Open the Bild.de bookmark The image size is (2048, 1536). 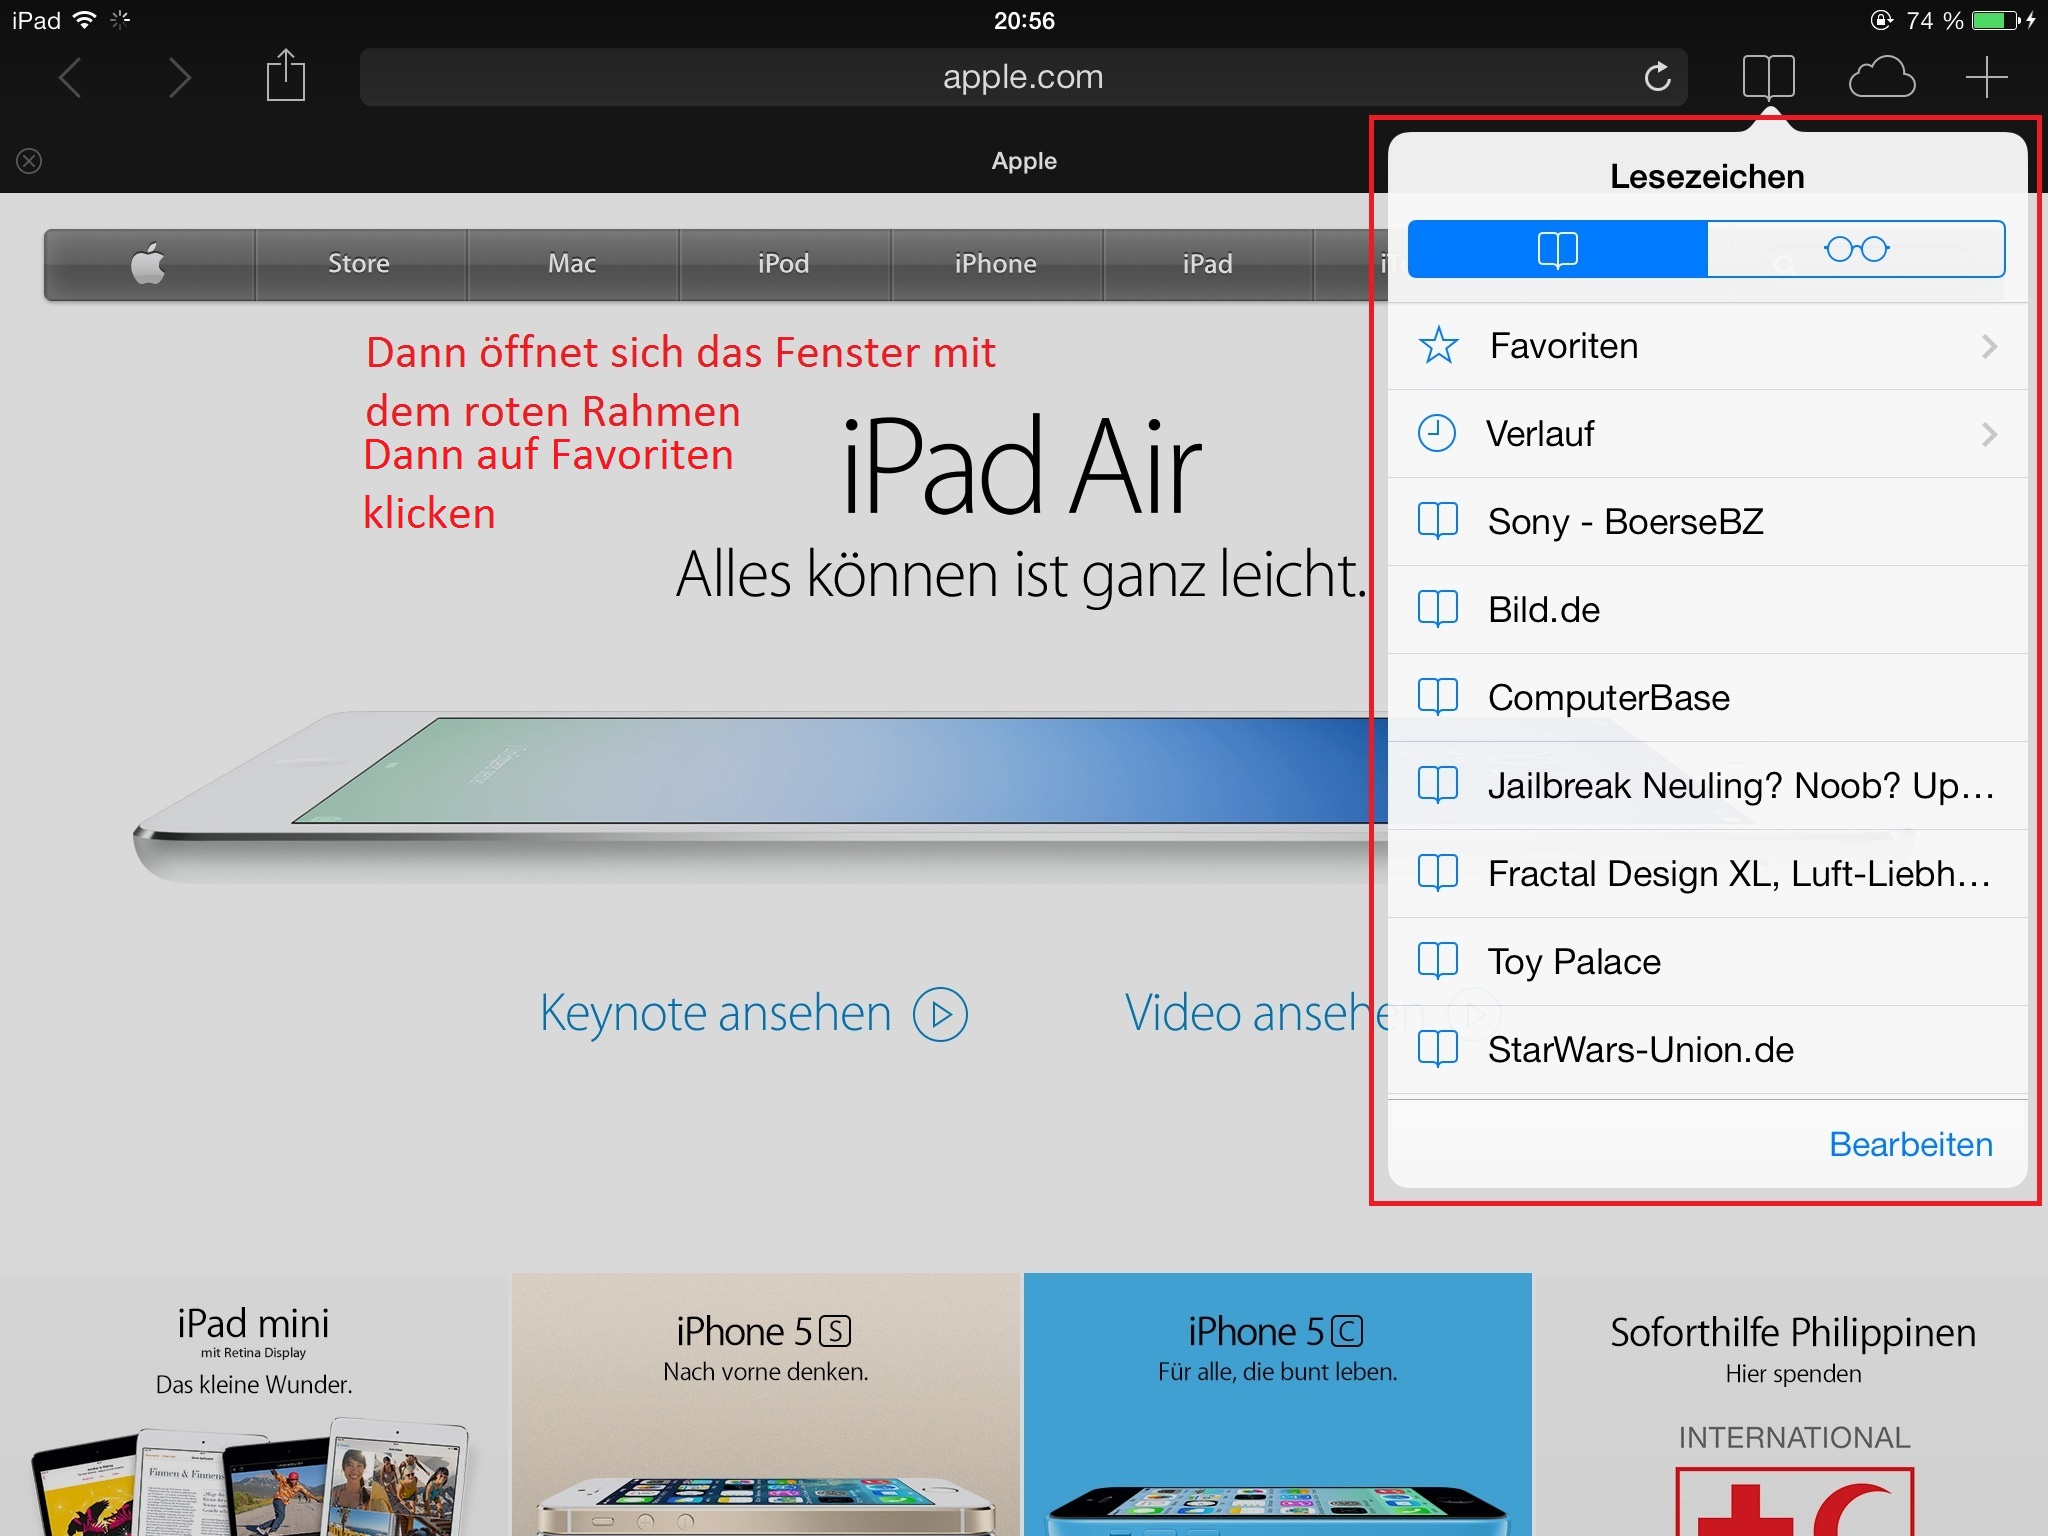(1544, 610)
